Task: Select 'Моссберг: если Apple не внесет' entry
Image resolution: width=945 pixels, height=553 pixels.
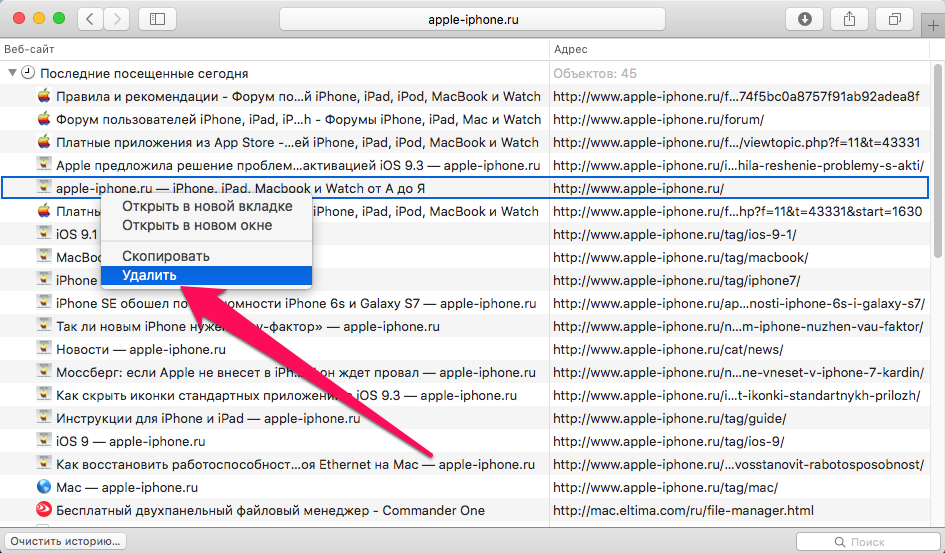Action: tap(296, 372)
